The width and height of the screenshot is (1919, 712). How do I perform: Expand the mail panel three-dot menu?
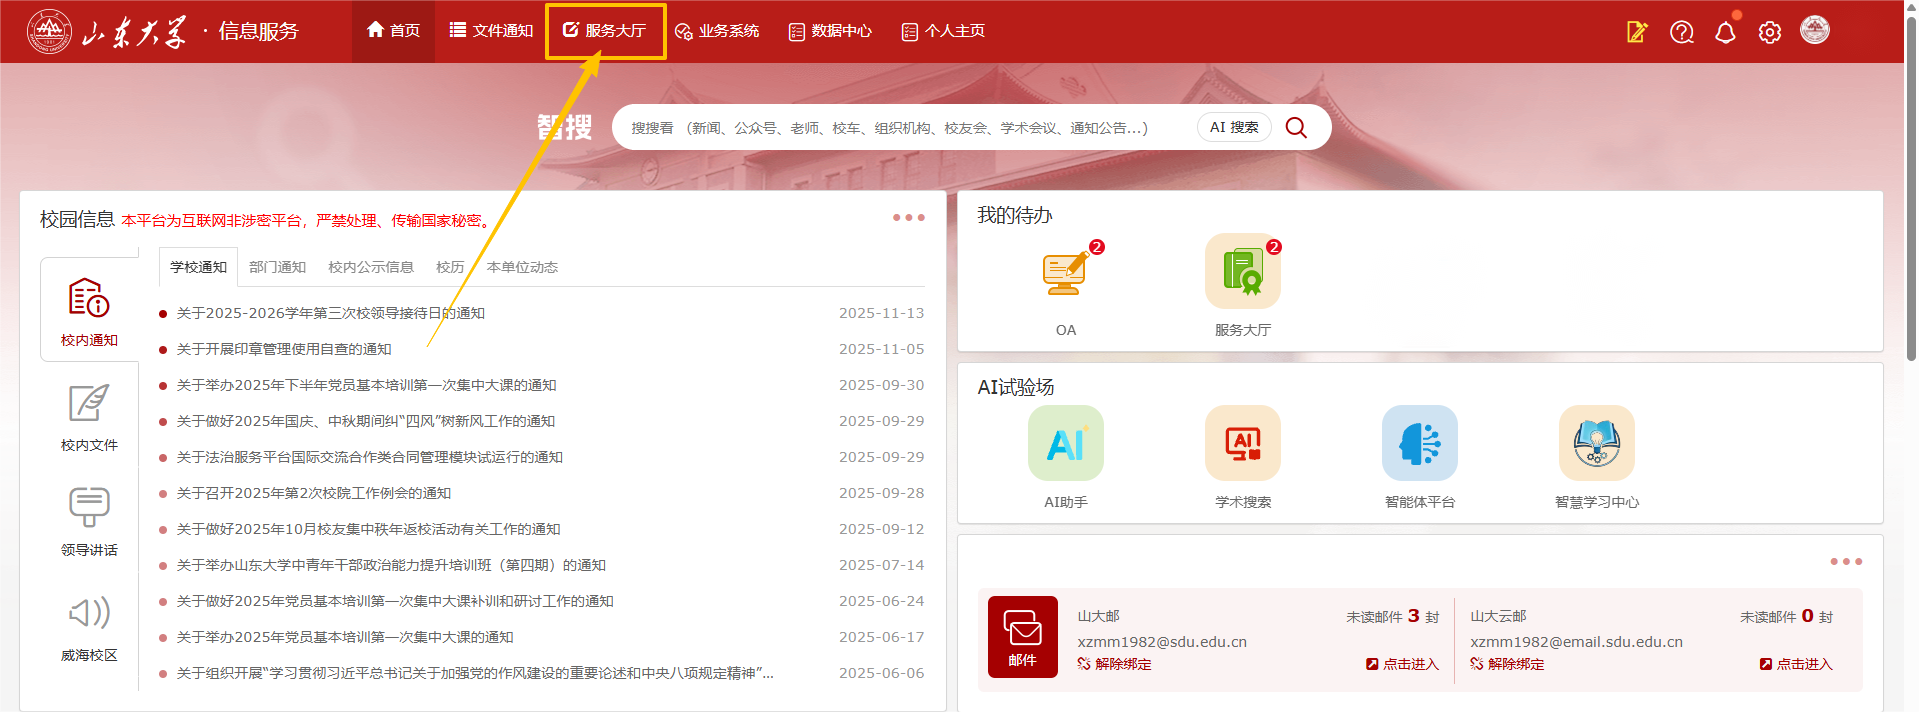pyautogui.click(x=1845, y=561)
